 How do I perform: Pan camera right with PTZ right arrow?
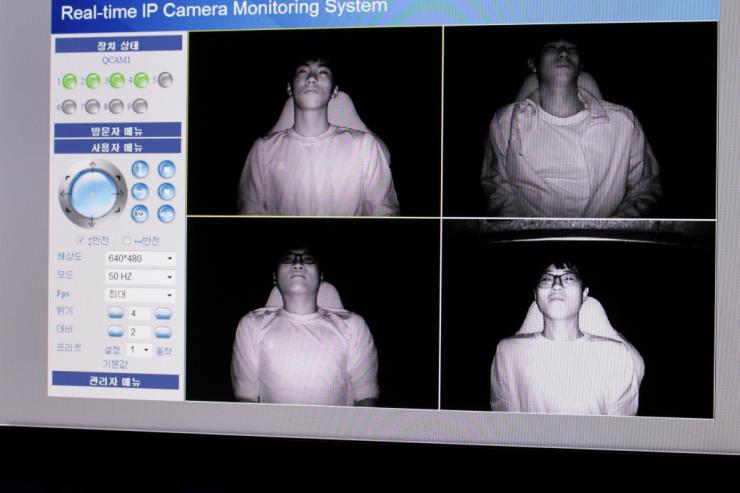click(x=121, y=192)
